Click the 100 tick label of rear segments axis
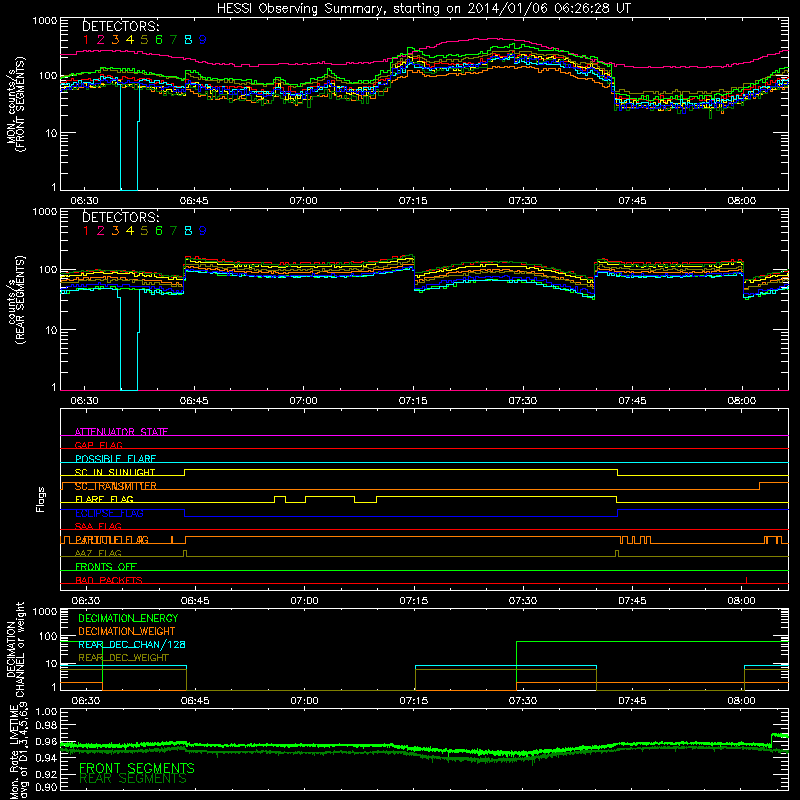The image size is (800, 800). [48, 269]
